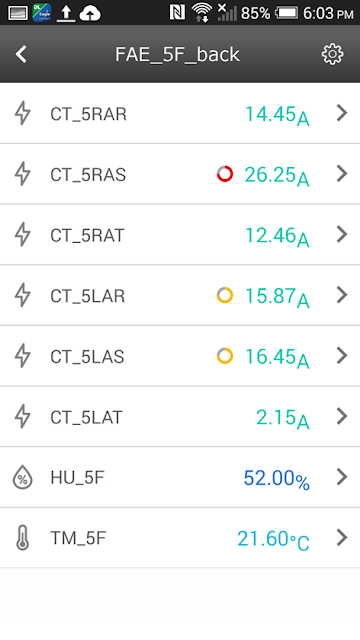
Task: Tap the 52.00% humidity value
Action: [277, 478]
